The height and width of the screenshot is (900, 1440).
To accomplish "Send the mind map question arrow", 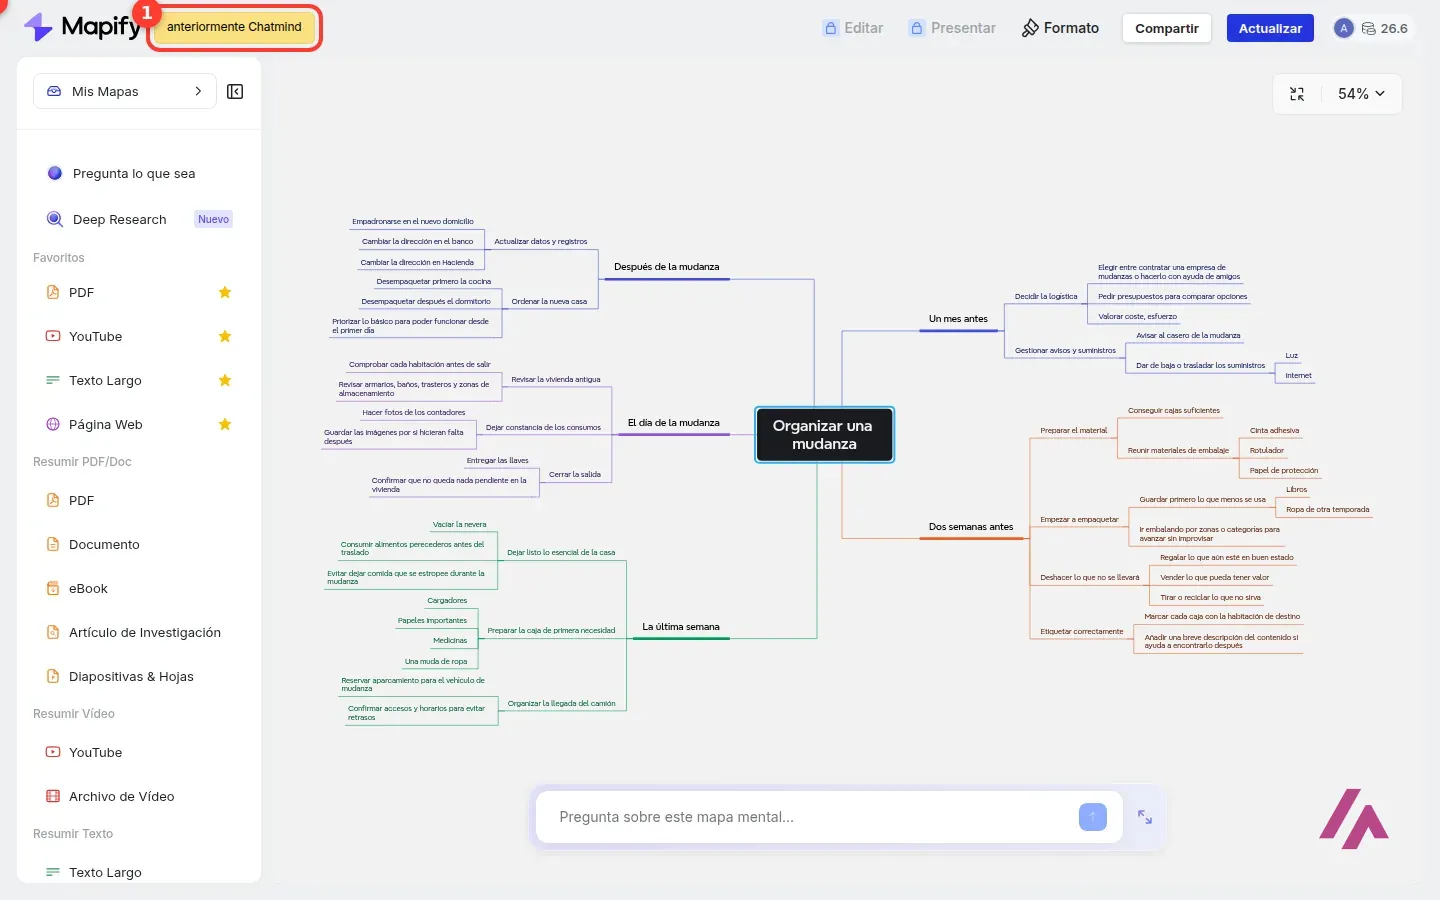I will (x=1093, y=817).
